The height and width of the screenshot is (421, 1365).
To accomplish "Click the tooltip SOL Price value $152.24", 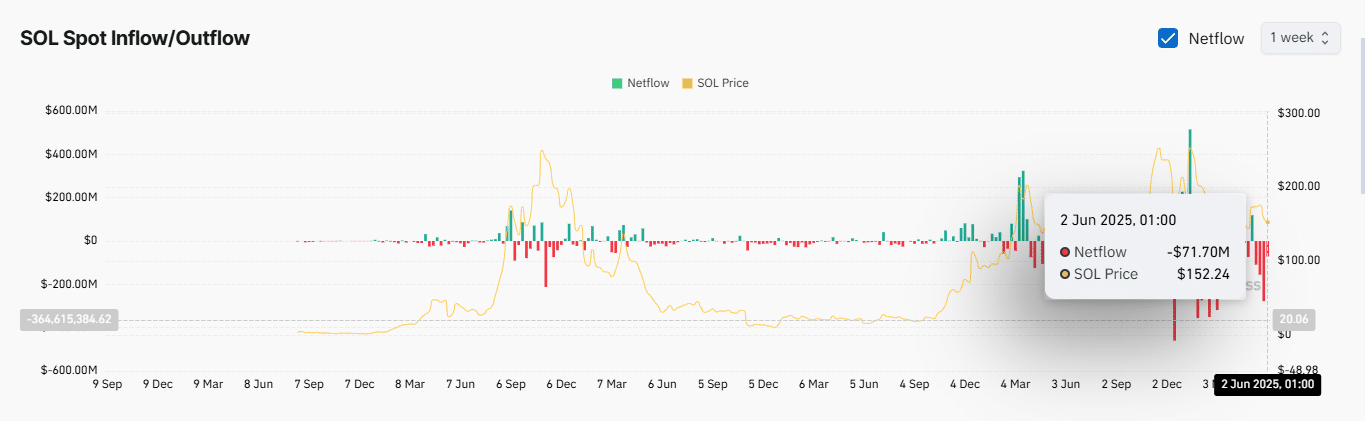I will click(1203, 273).
